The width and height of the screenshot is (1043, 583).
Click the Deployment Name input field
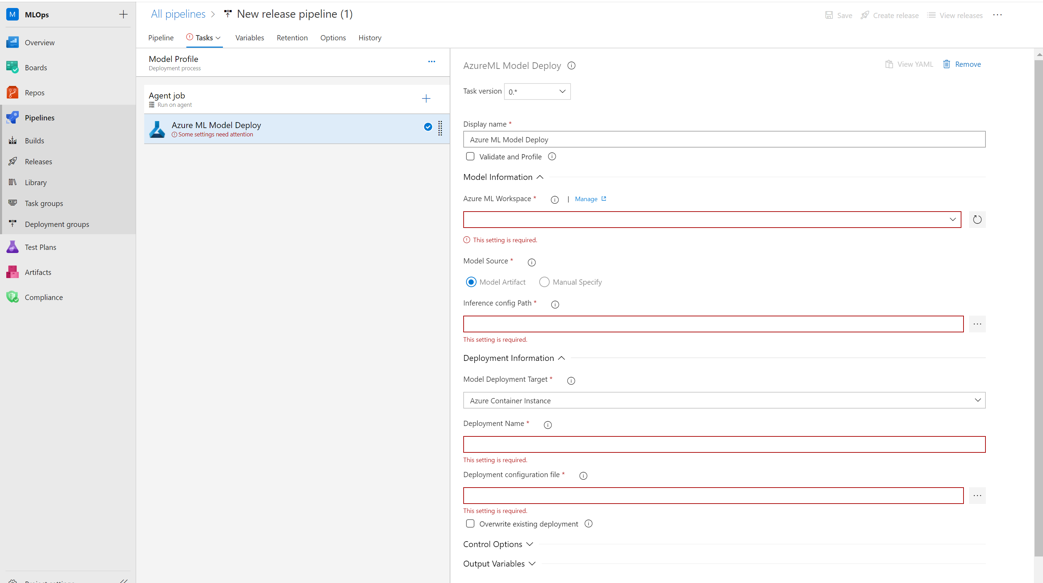pyautogui.click(x=724, y=445)
